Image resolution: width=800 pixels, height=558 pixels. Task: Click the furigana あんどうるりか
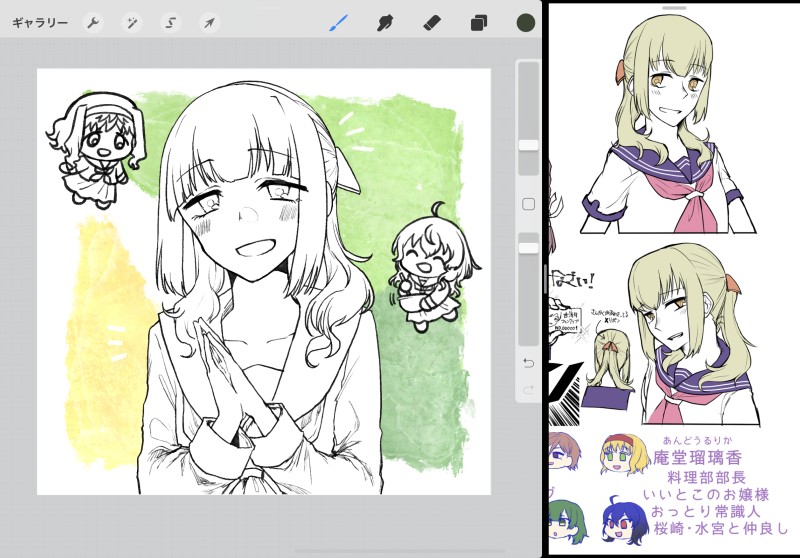pyautogui.click(x=697, y=441)
